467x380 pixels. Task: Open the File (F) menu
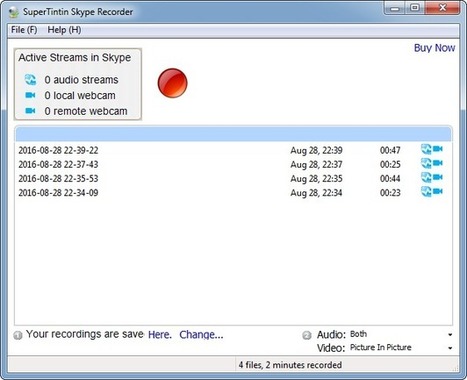tap(24, 30)
